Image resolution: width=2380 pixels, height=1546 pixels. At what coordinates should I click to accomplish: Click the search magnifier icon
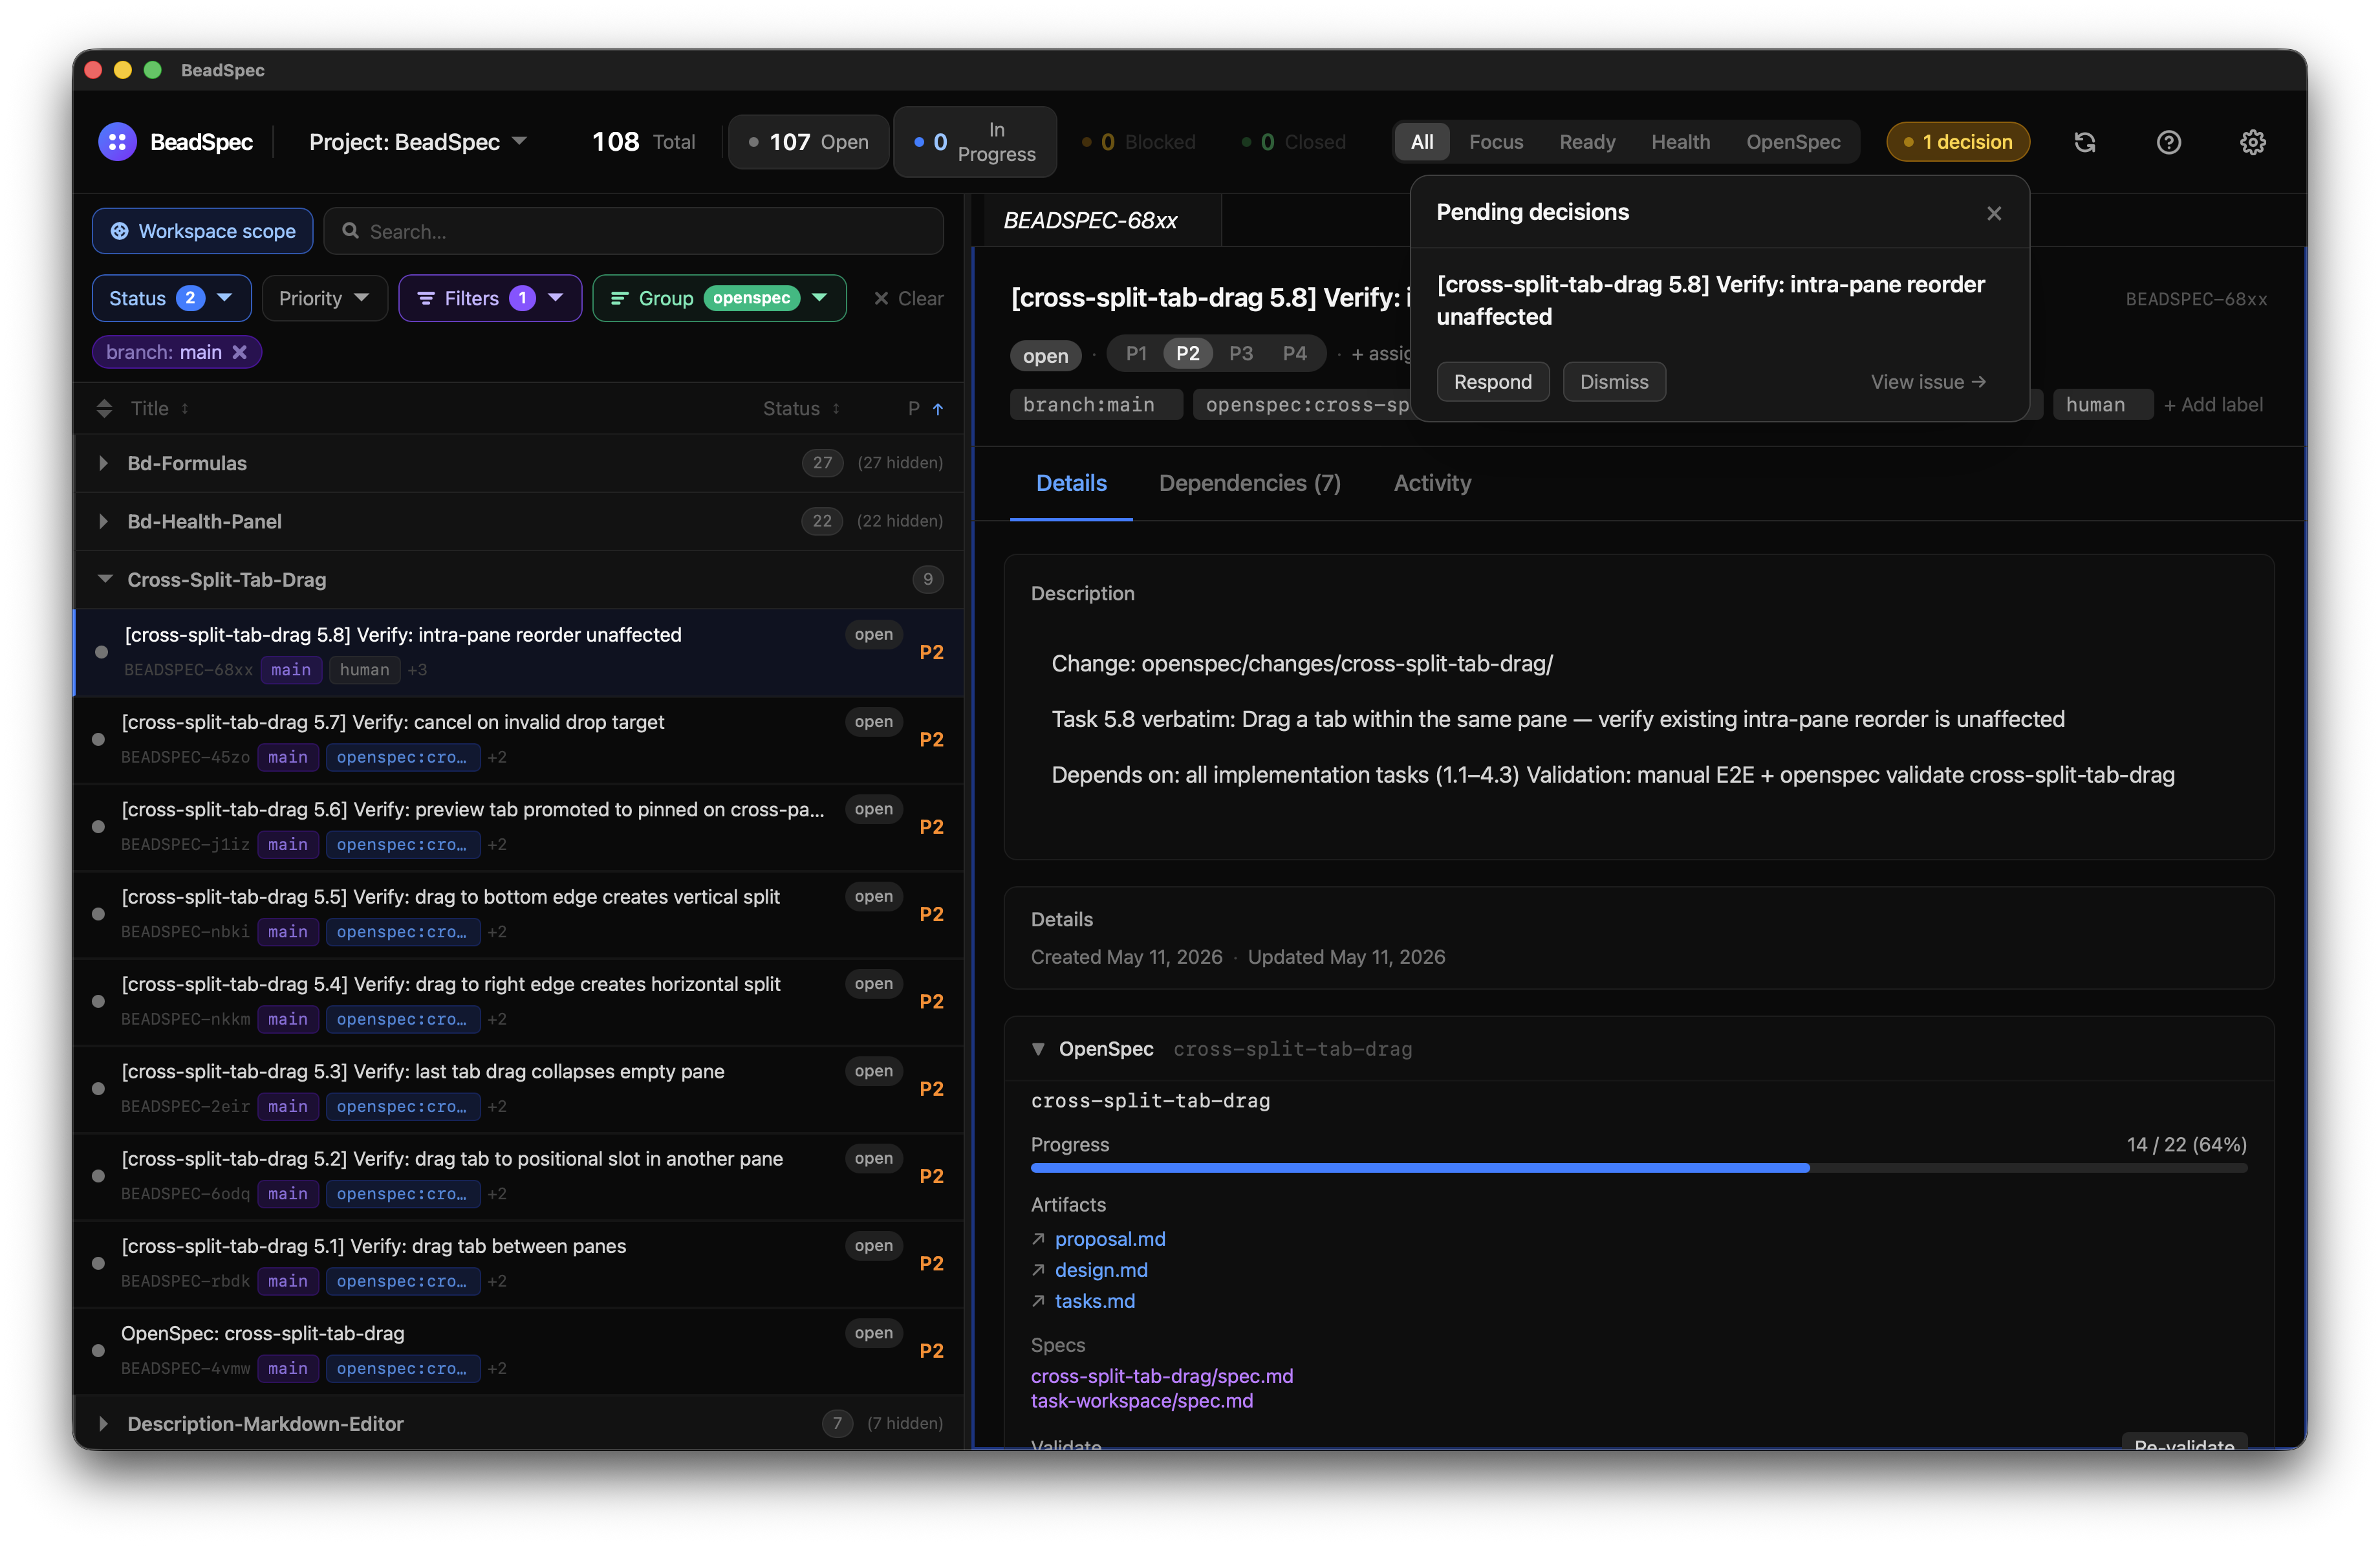tap(350, 231)
